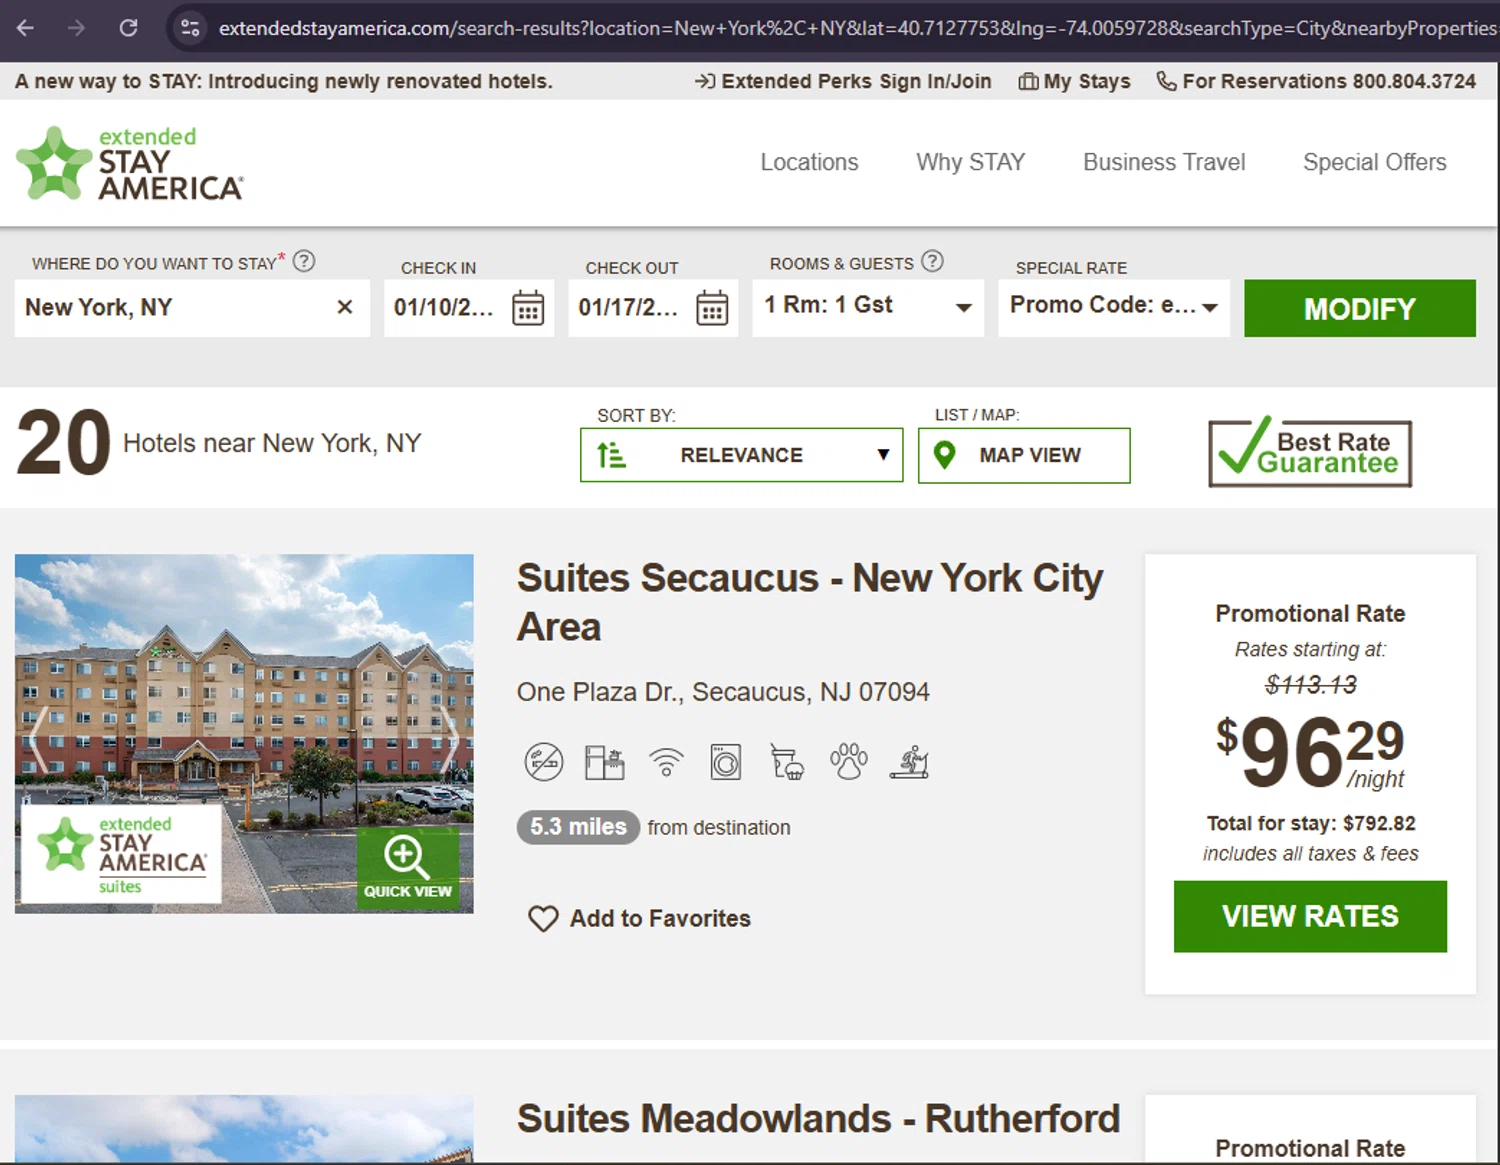
Task: Click the sort order icon in Sort By box
Action: tap(611, 455)
